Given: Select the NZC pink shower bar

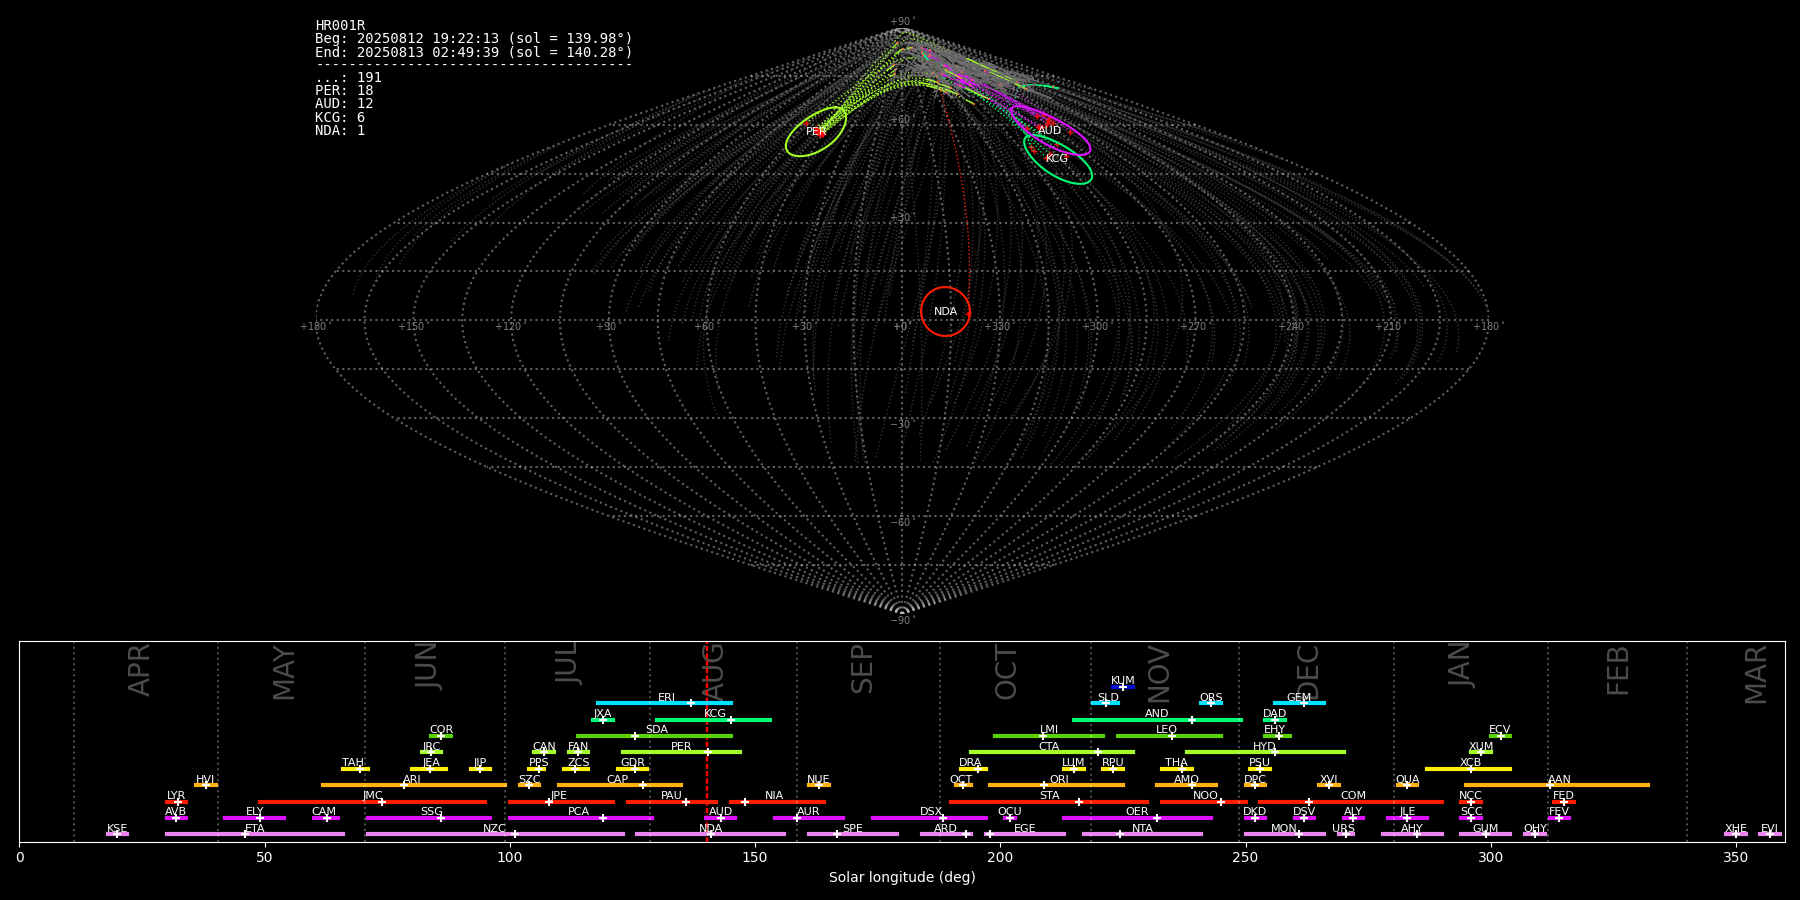Looking at the screenshot, I should [x=495, y=834].
